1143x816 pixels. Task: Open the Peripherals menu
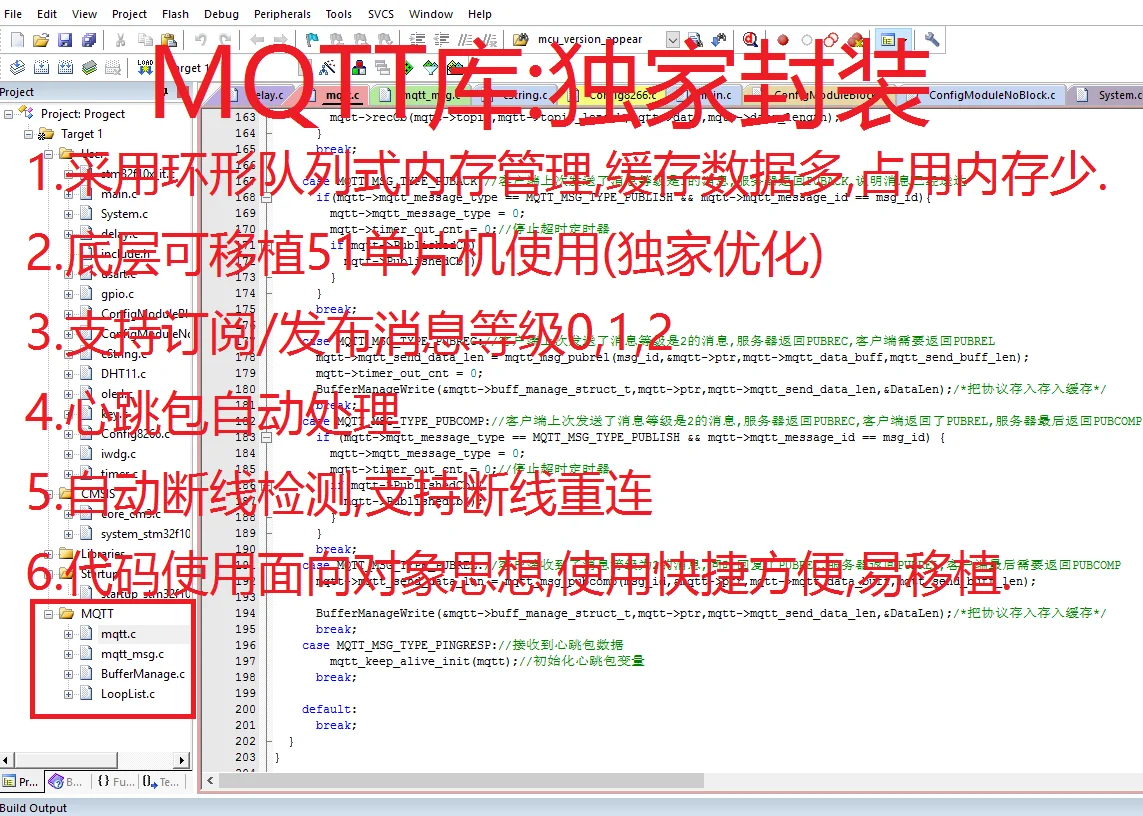[x=282, y=14]
